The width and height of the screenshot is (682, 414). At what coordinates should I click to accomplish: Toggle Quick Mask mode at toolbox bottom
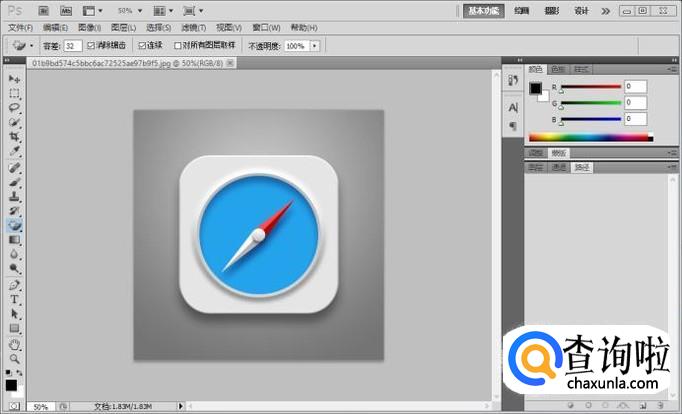[x=14, y=406]
